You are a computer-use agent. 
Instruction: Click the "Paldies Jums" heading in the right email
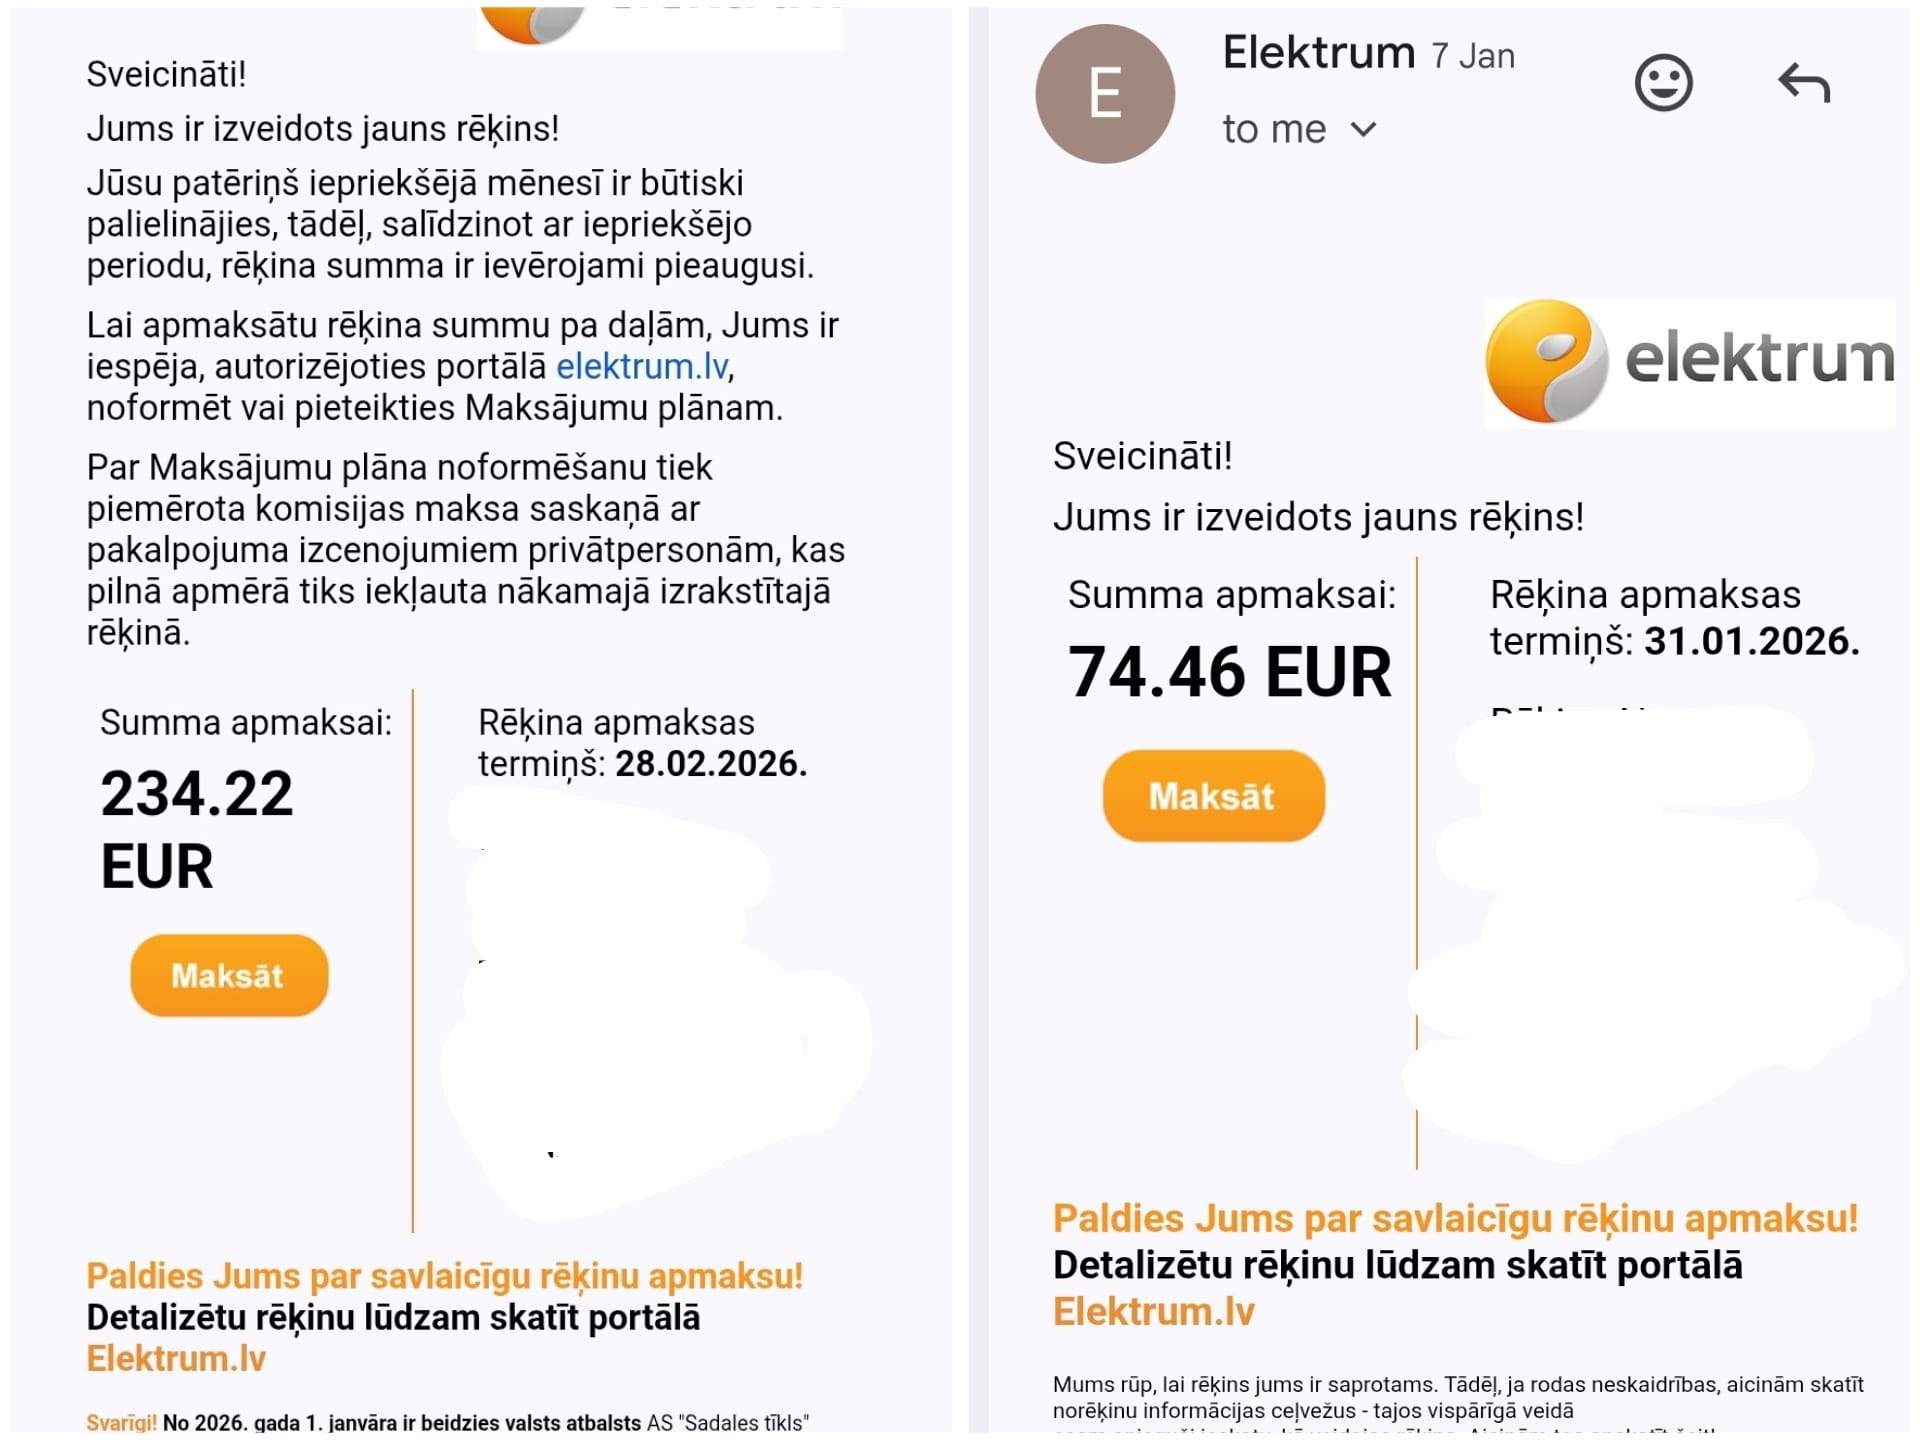(1455, 1218)
